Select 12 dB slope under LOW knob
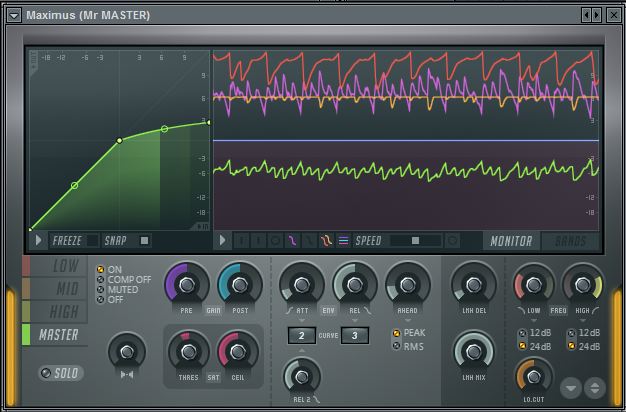This screenshot has height=412, width=626. click(522, 332)
